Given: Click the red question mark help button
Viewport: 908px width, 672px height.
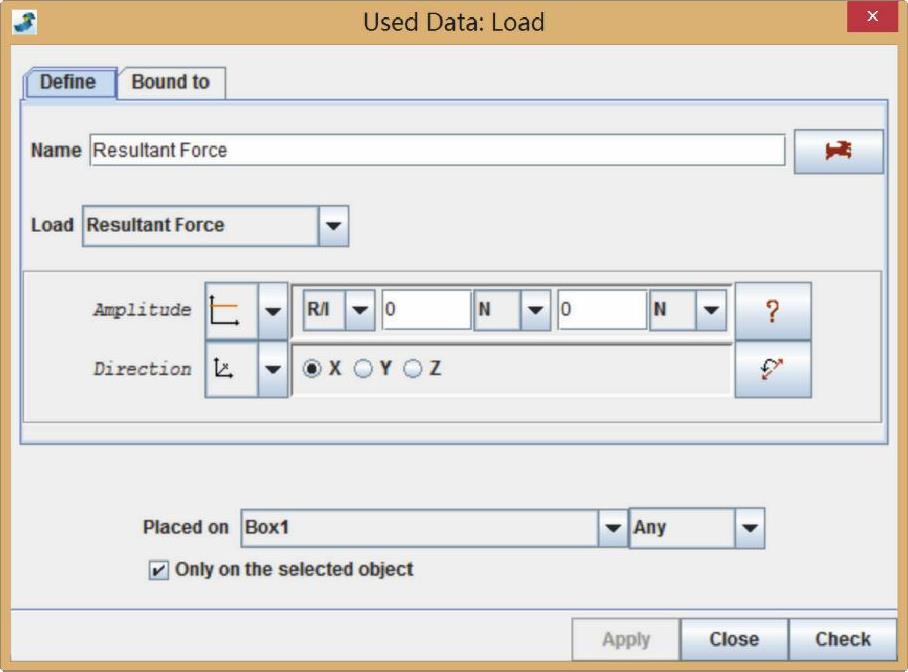Looking at the screenshot, I should 772,311.
